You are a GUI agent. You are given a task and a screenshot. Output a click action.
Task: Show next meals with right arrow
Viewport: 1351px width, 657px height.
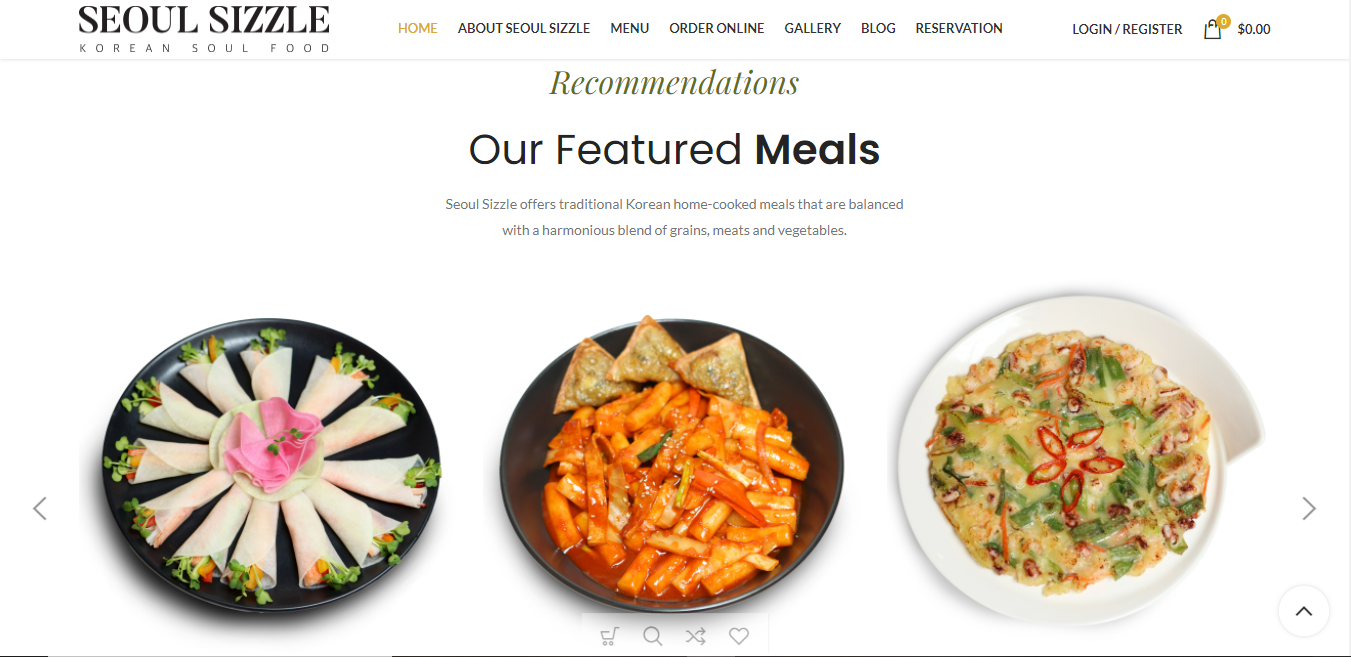coord(1309,509)
